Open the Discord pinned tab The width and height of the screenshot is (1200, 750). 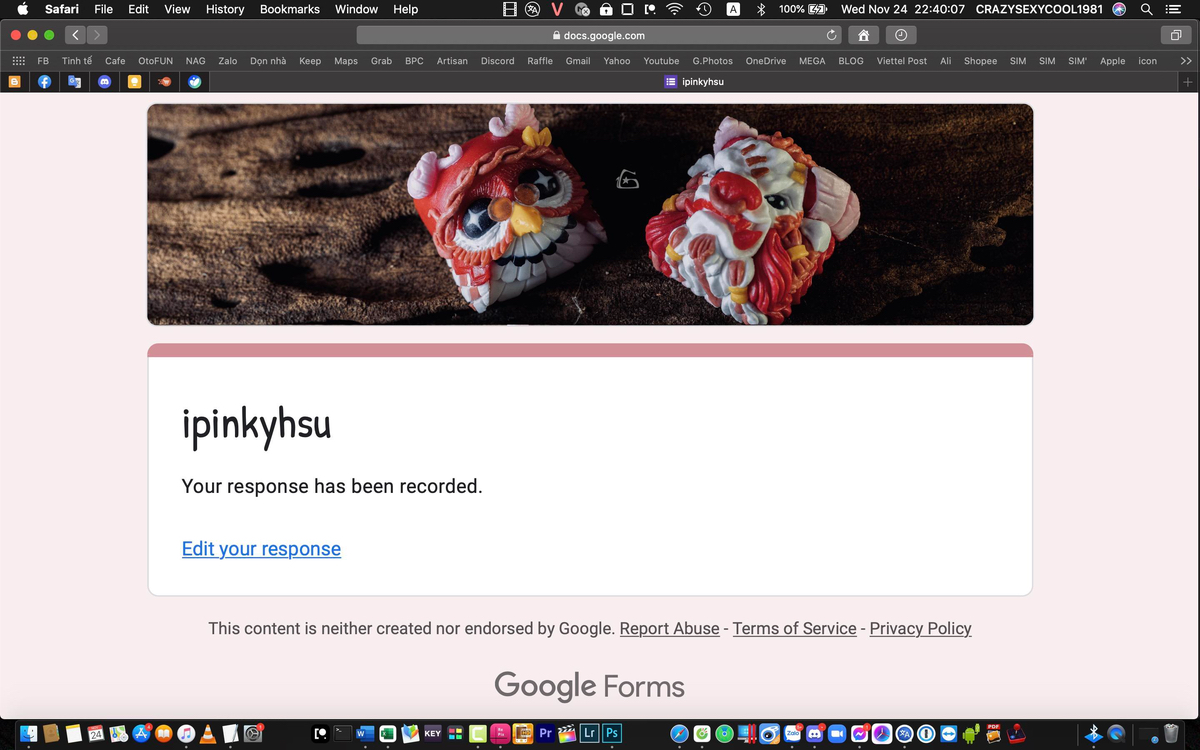click(105, 82)
